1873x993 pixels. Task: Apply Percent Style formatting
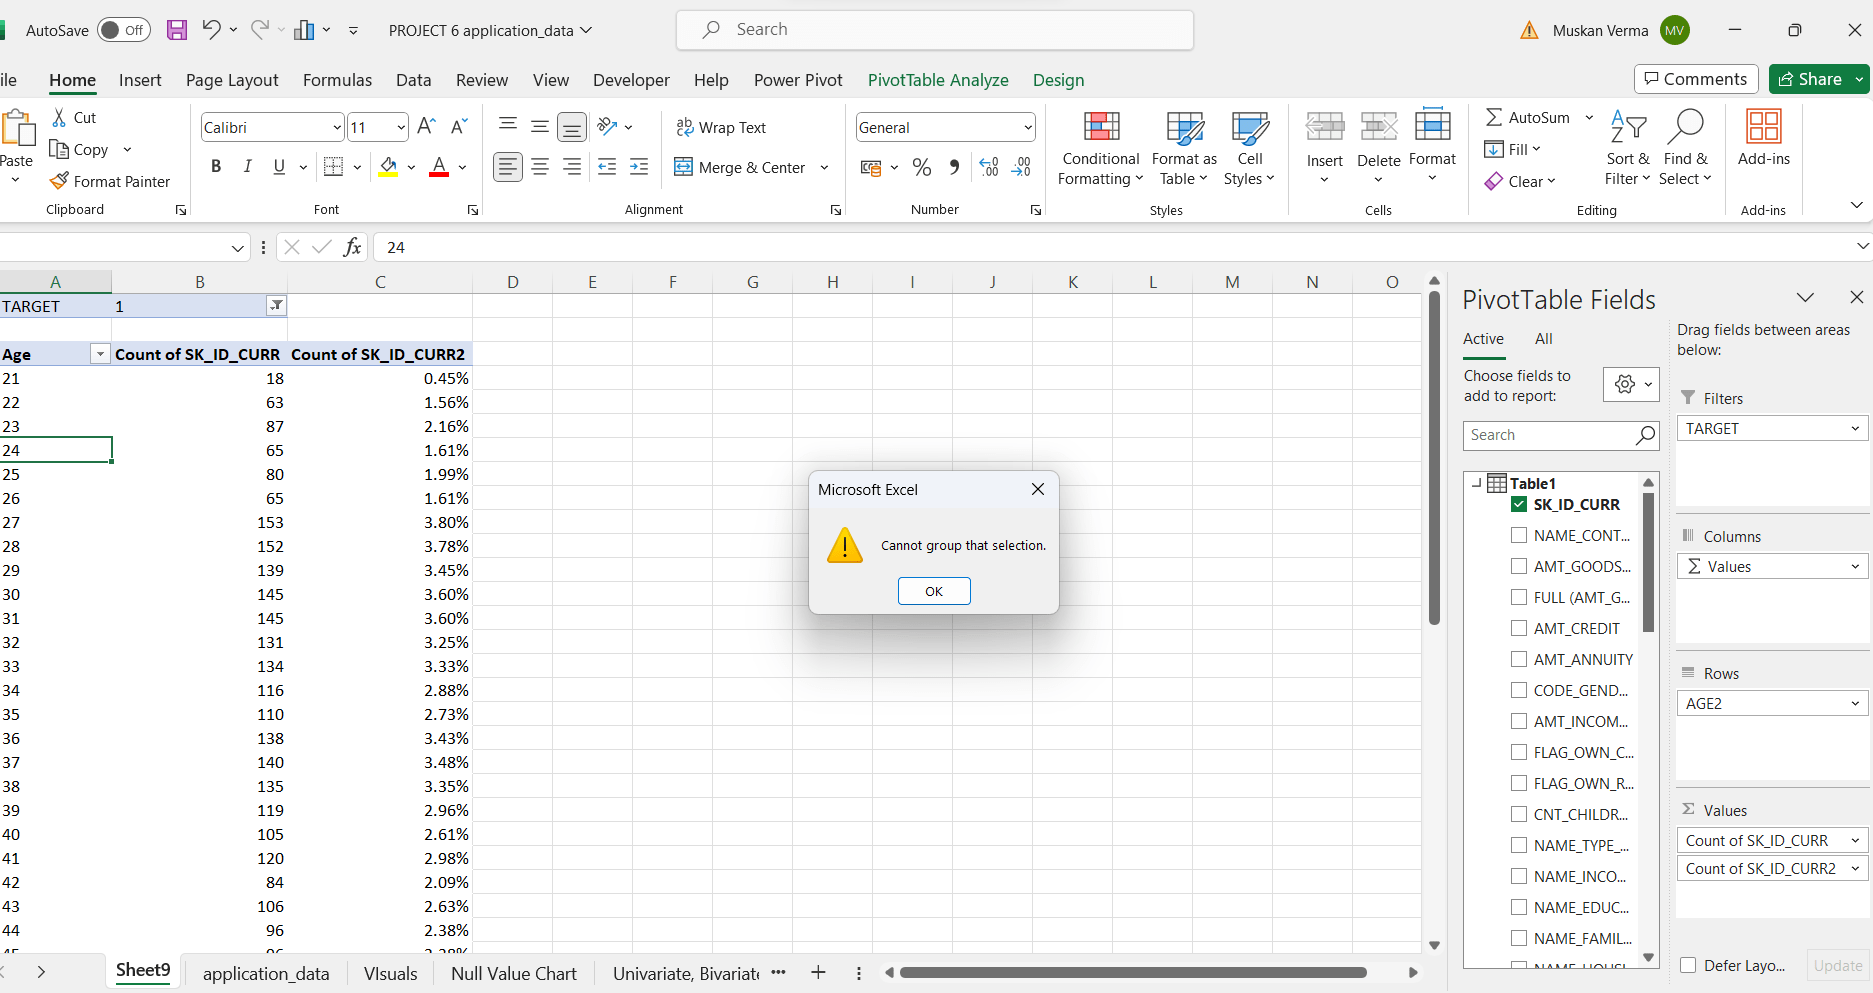(921, 167)
